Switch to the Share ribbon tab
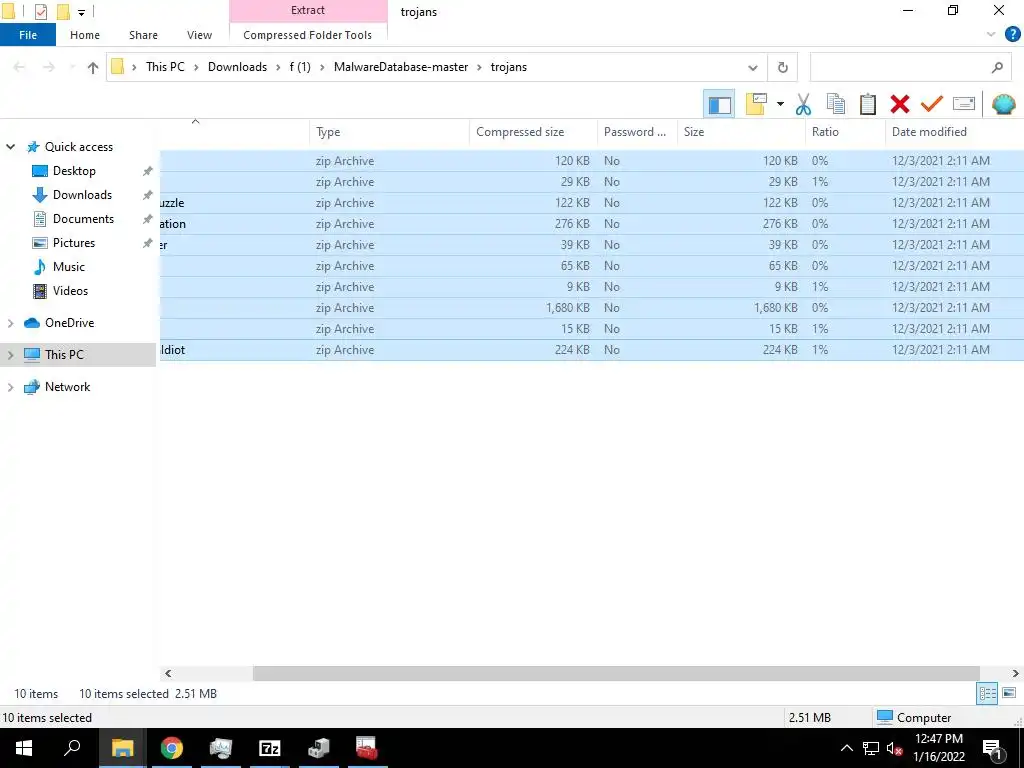Image resolution: width=1024 pixels, height=768 pixels. click(x=143, y=35)
